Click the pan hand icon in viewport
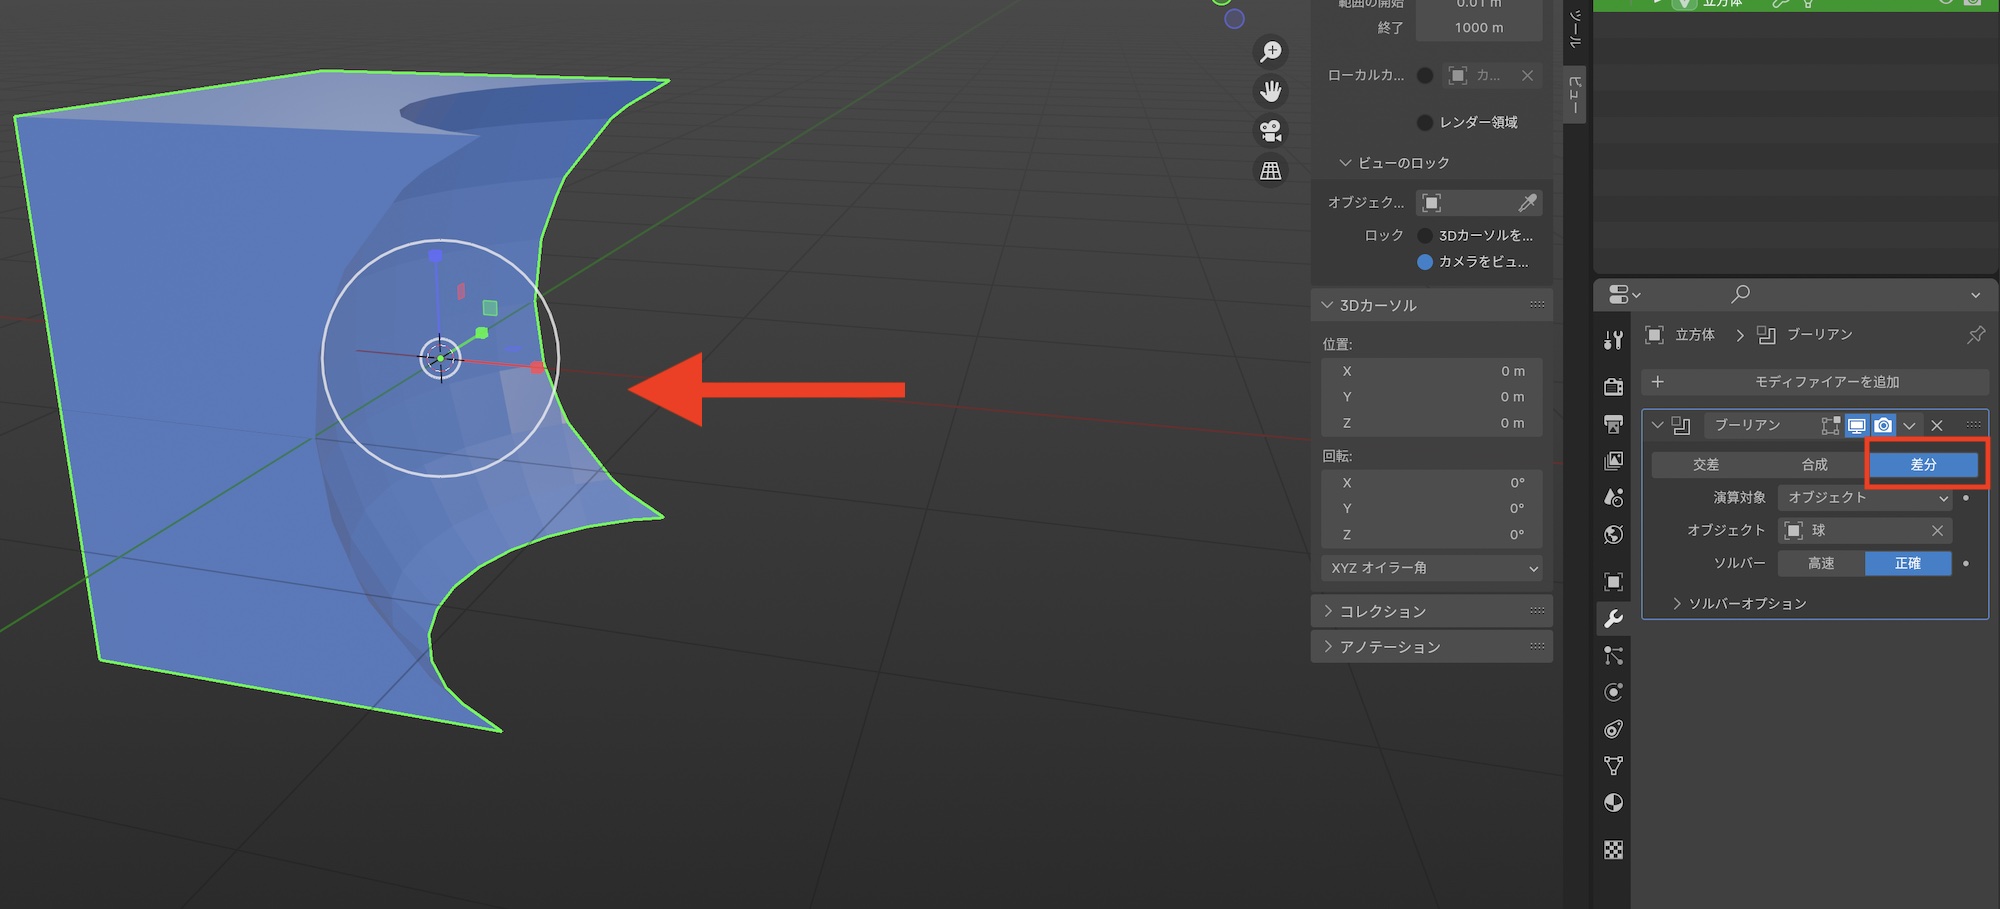The width and height of the screenshot is (2000, 909). pyautogui.click(x=1271, y=92)
